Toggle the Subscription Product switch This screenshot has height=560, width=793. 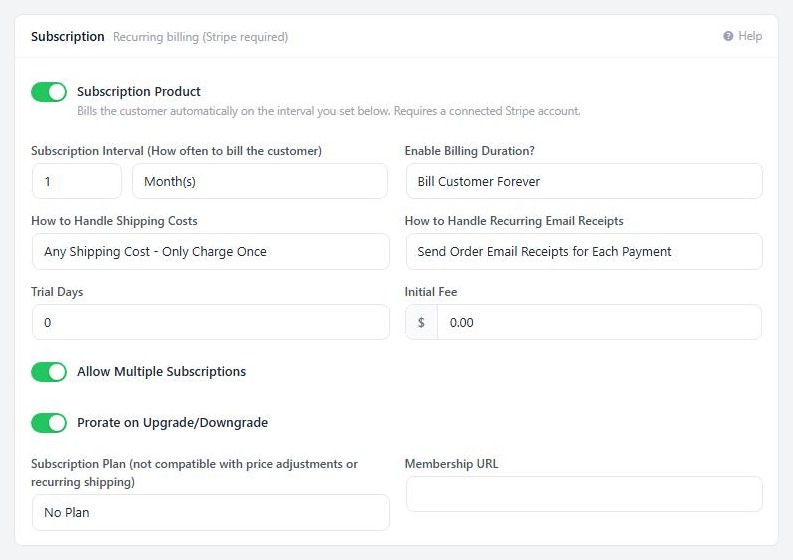click(x=49, y=92)
